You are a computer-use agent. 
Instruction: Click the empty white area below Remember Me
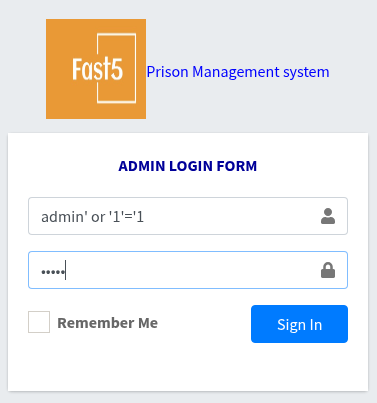[x=188, y=367]
